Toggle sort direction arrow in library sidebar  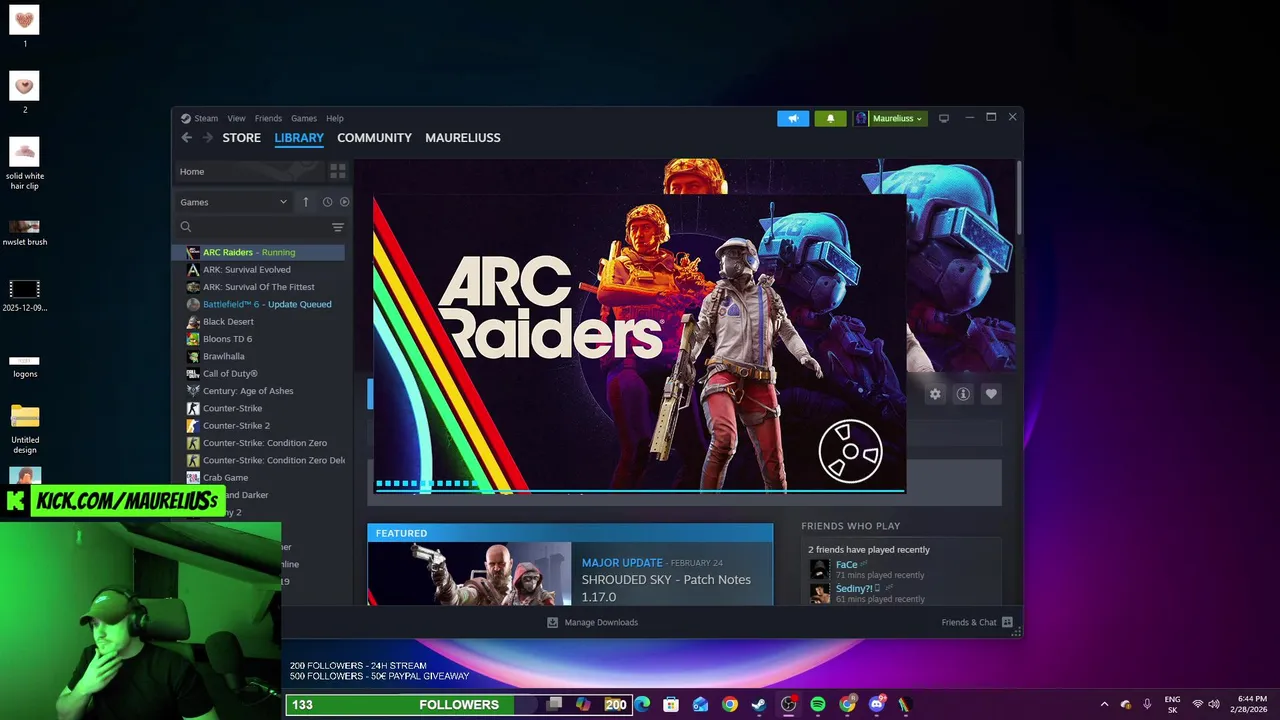pos(306,202)
